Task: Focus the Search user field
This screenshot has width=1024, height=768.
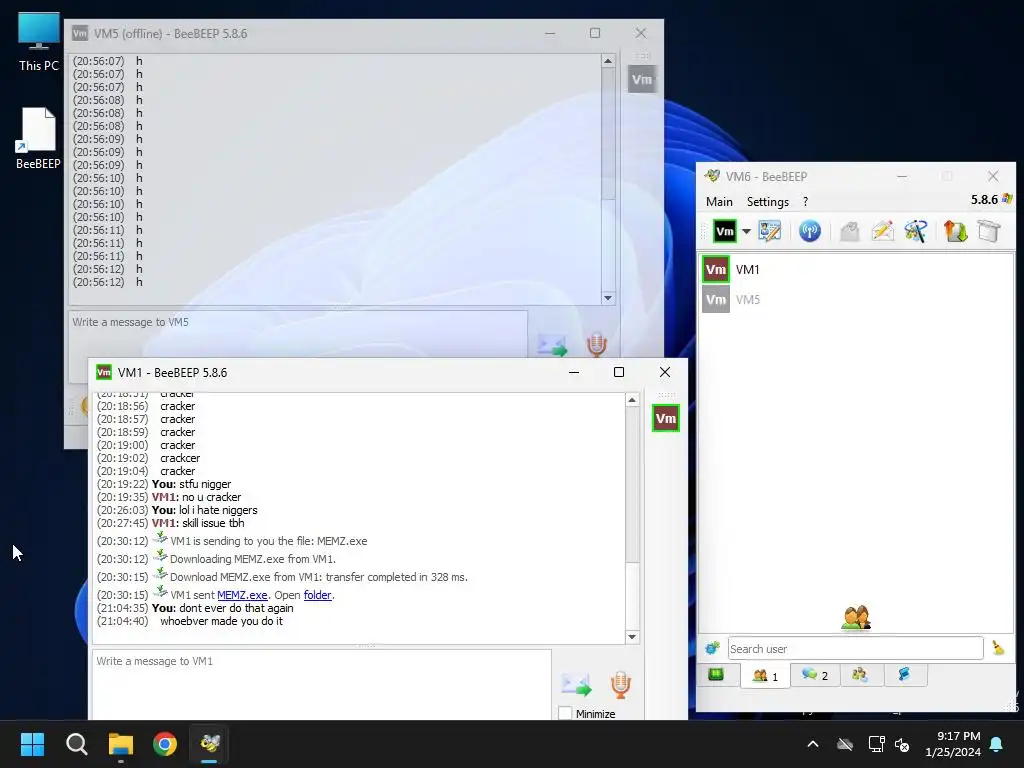Action: pos(856,648)
